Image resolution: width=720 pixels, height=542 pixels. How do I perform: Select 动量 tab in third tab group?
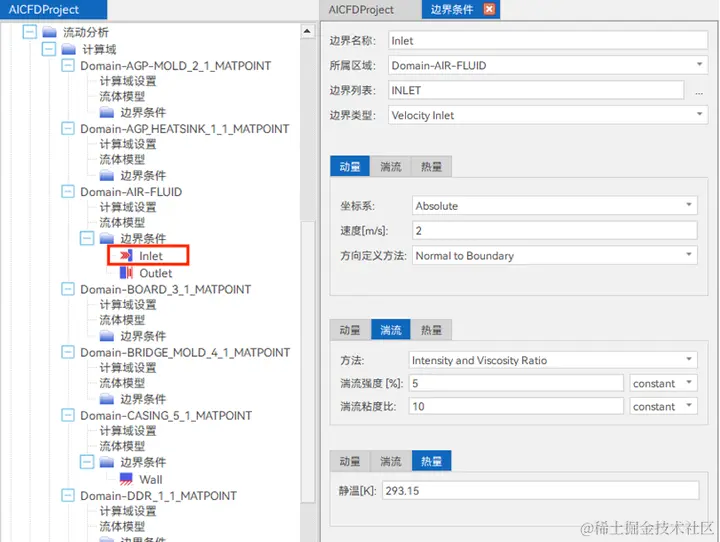point(350,461)
